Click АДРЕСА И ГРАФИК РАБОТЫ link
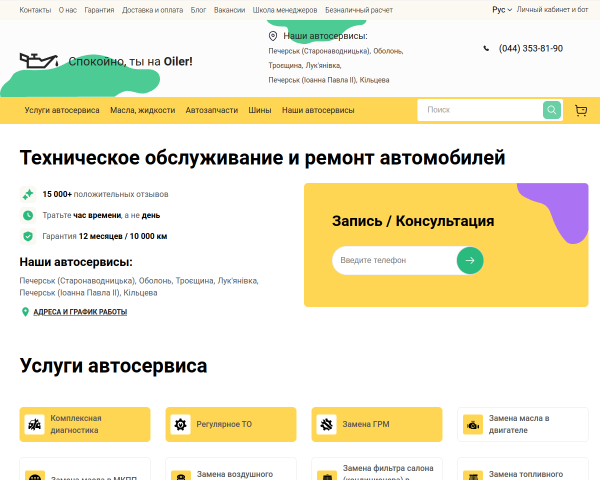600x480 pixels. pos(80,312)
